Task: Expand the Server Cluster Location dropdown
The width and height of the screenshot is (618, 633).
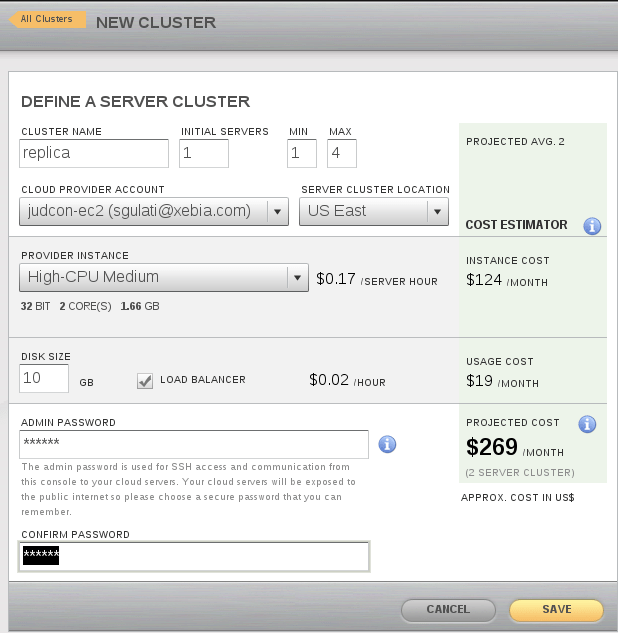Action: (x=374, y=211)
